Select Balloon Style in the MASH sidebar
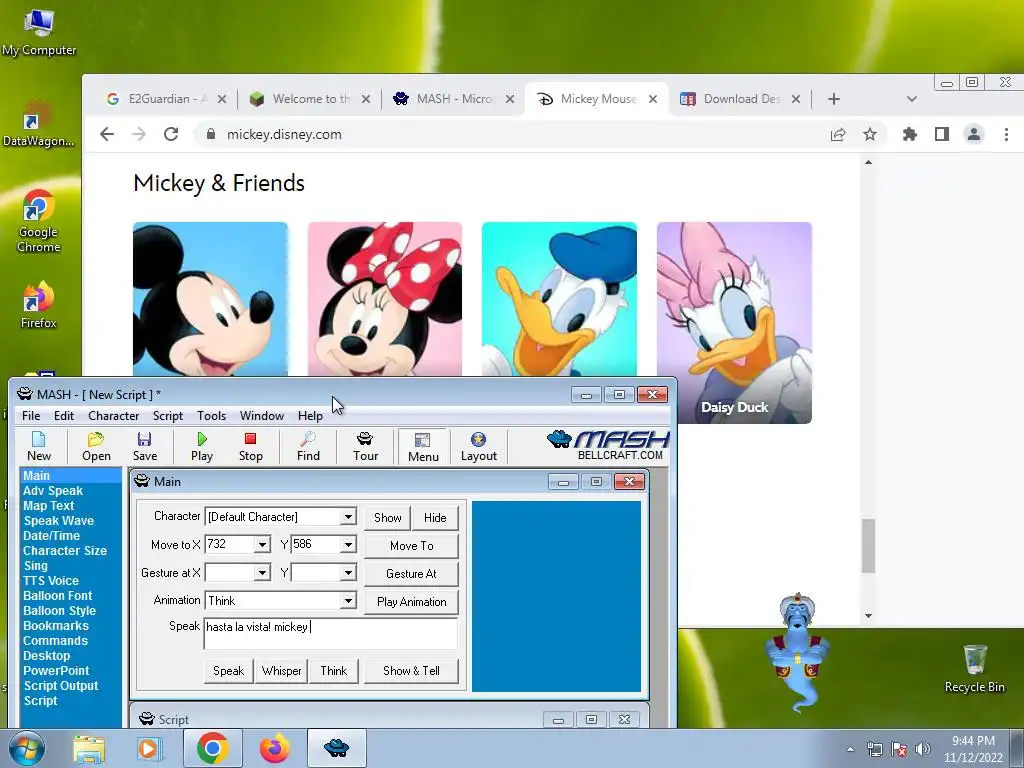Screen dimensions: 1024x768 coord(59,611)
